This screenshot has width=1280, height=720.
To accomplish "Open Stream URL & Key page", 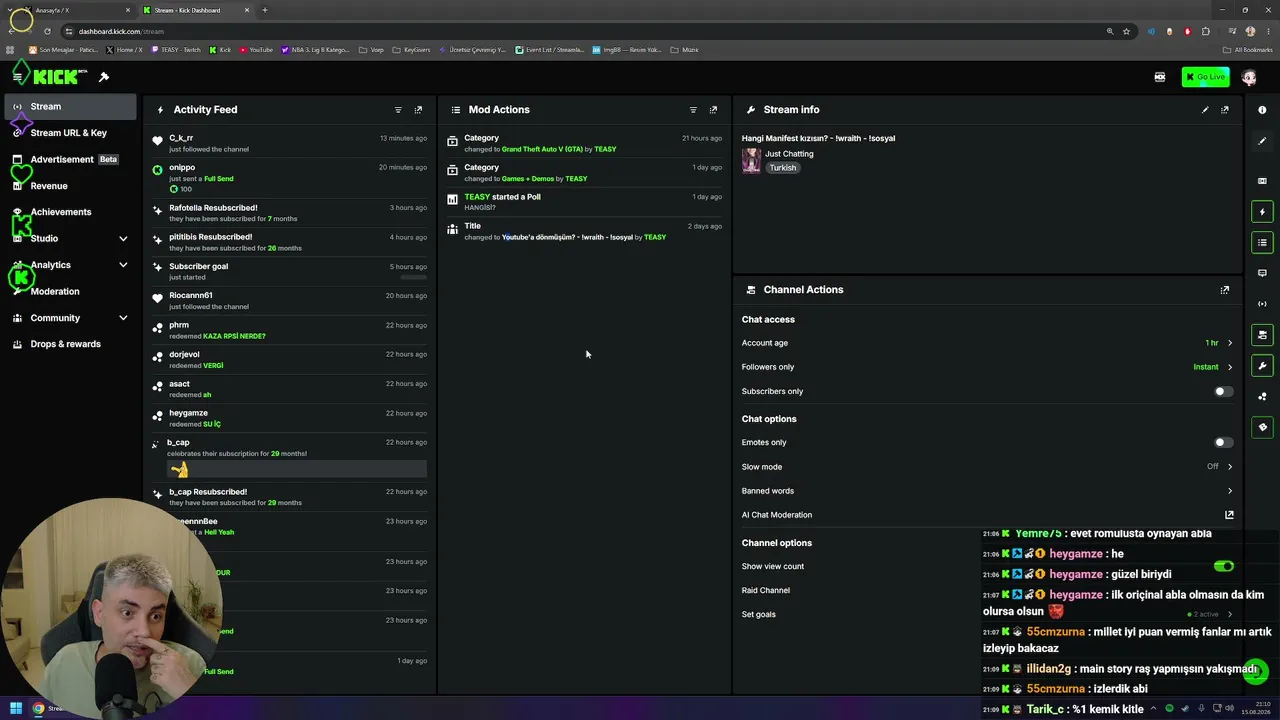I will (x=70, y=133).
